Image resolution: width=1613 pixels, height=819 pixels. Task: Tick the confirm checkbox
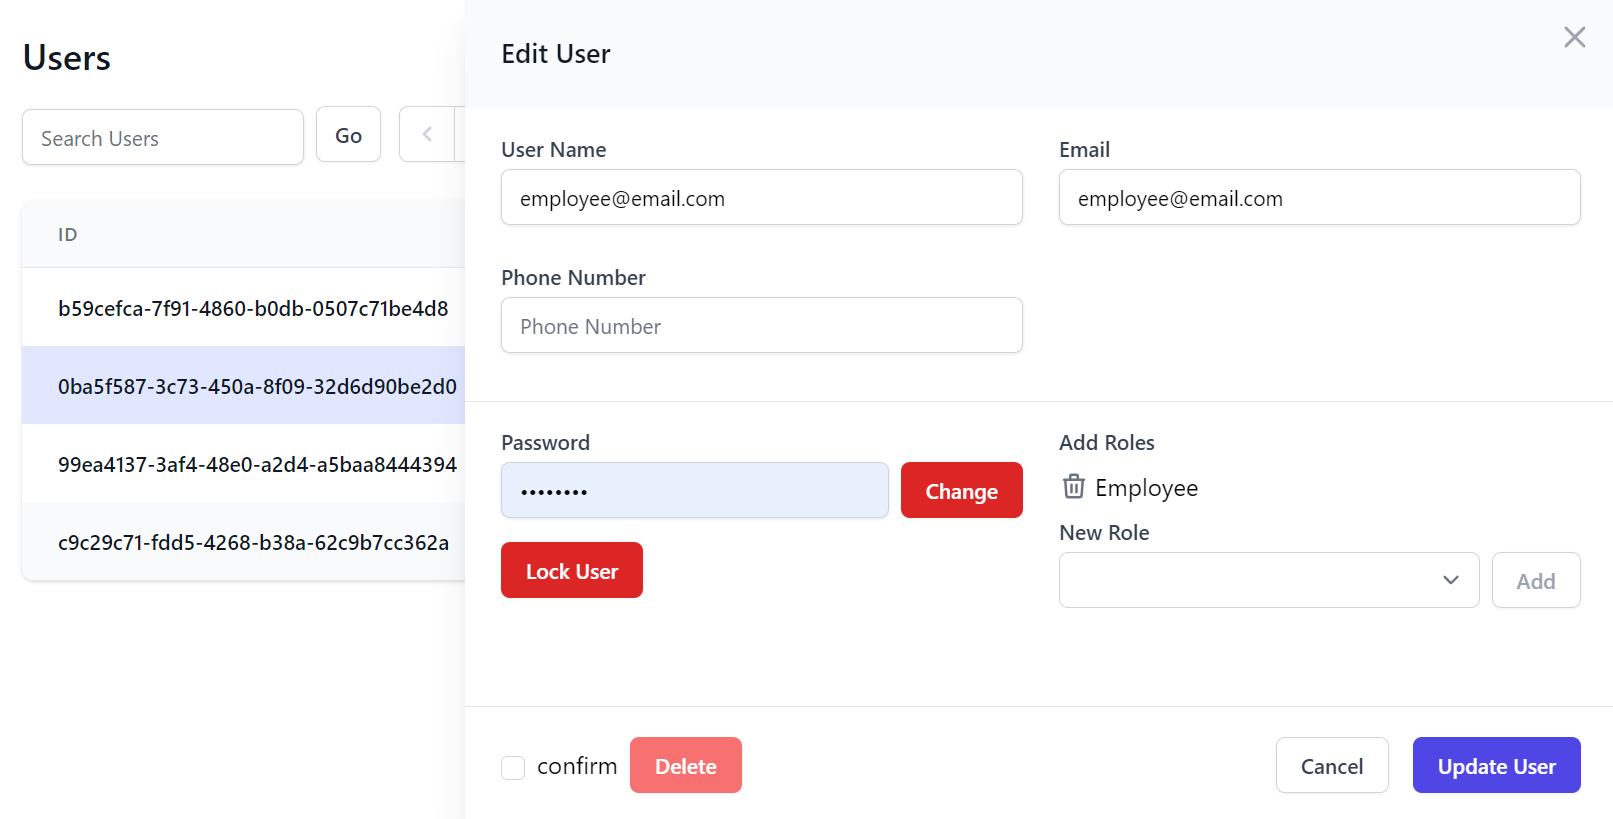coord(513,767)
